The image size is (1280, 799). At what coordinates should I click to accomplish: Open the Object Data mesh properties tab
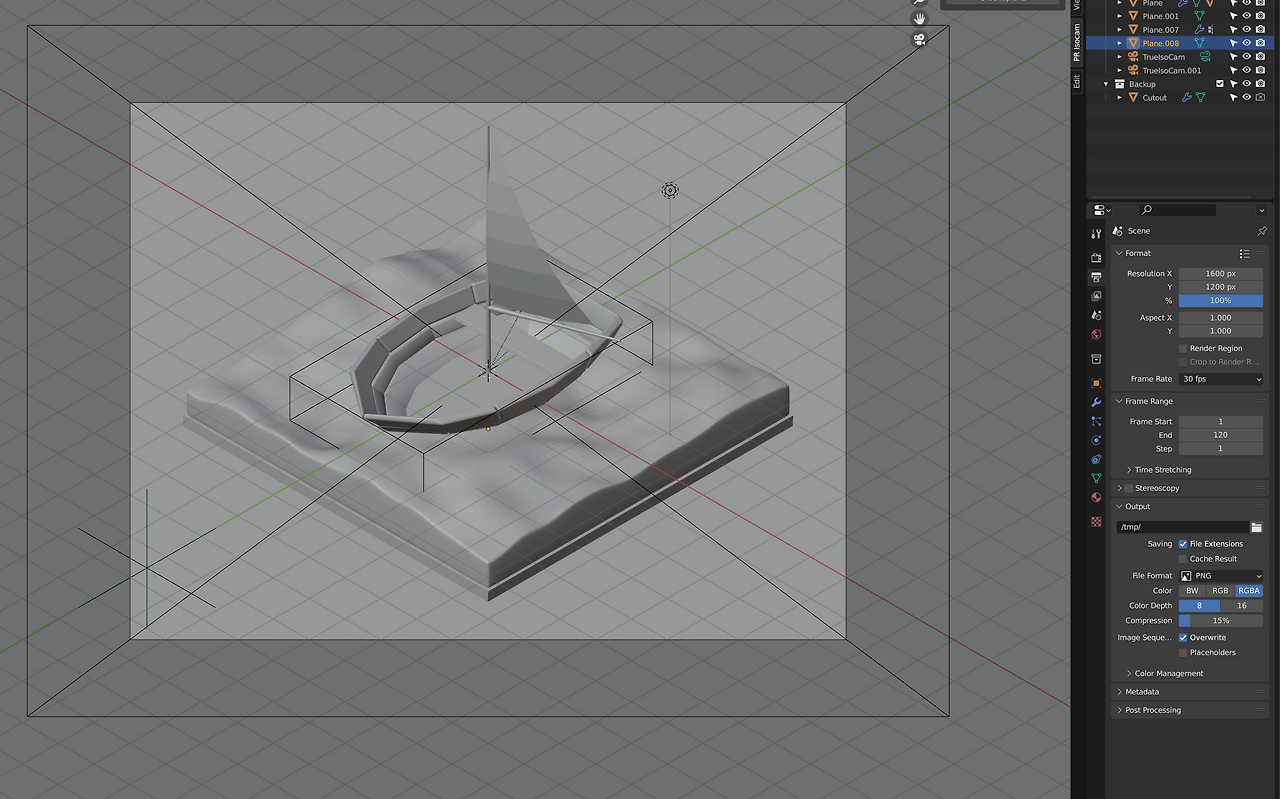click(x=1096, y=478)
